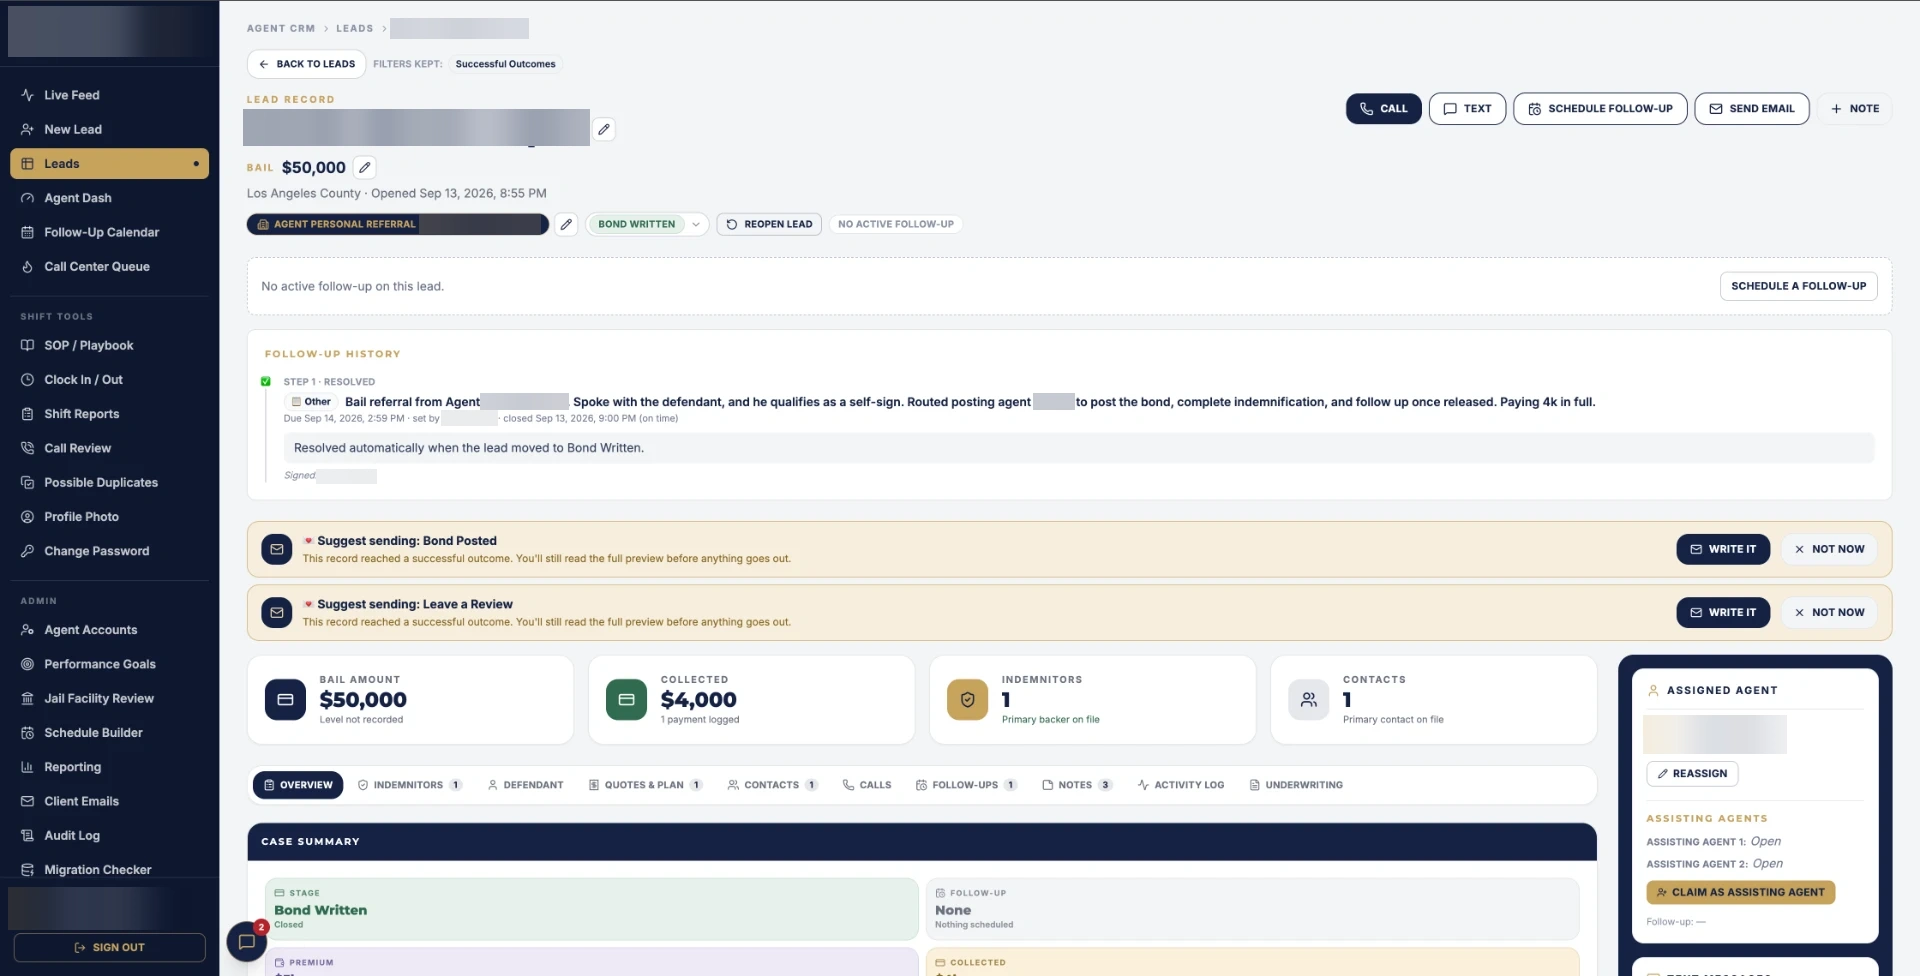Image resolution: width=1920 pixels, height=976 pixels.
Task: Go to Follow-Up Calendar
Action: (x=109, y=232)
